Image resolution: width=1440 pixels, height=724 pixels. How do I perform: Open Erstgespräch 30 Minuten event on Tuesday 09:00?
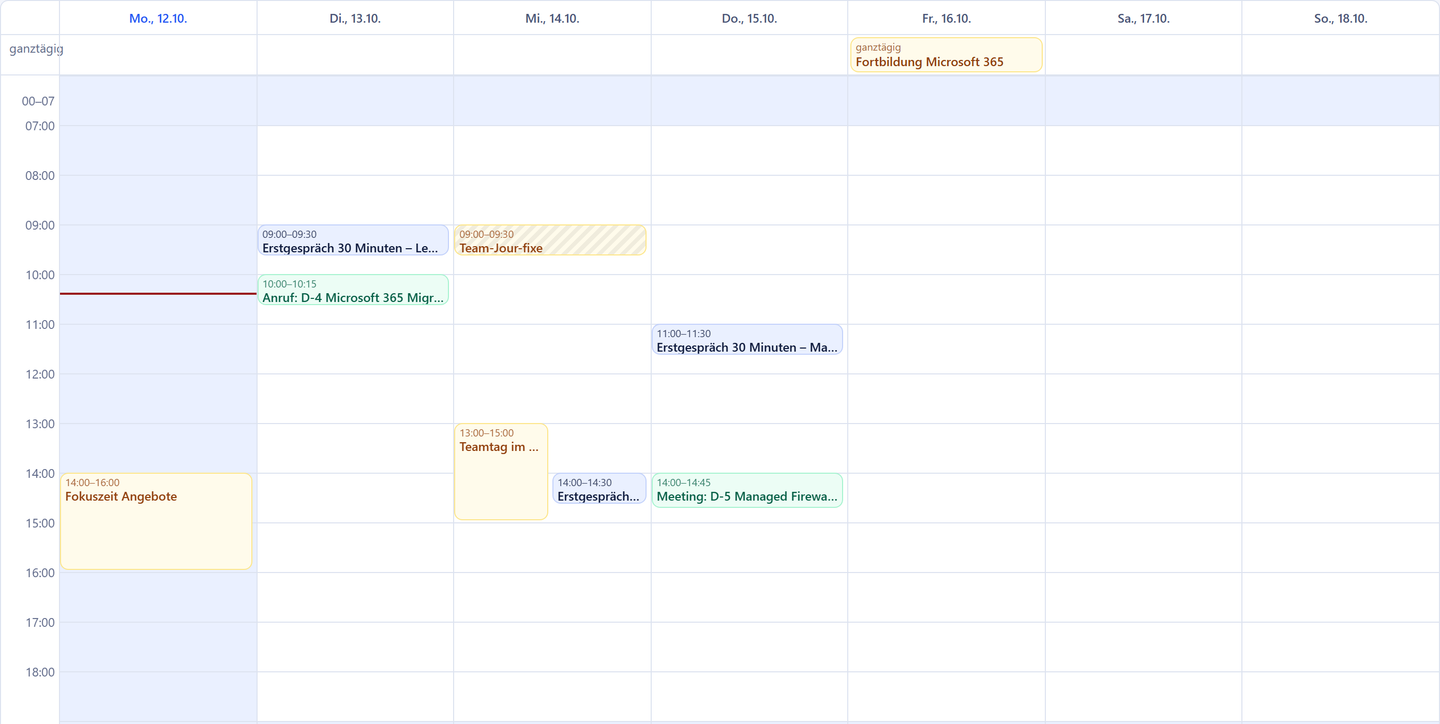pyautogui.click(x=353, y=240)
